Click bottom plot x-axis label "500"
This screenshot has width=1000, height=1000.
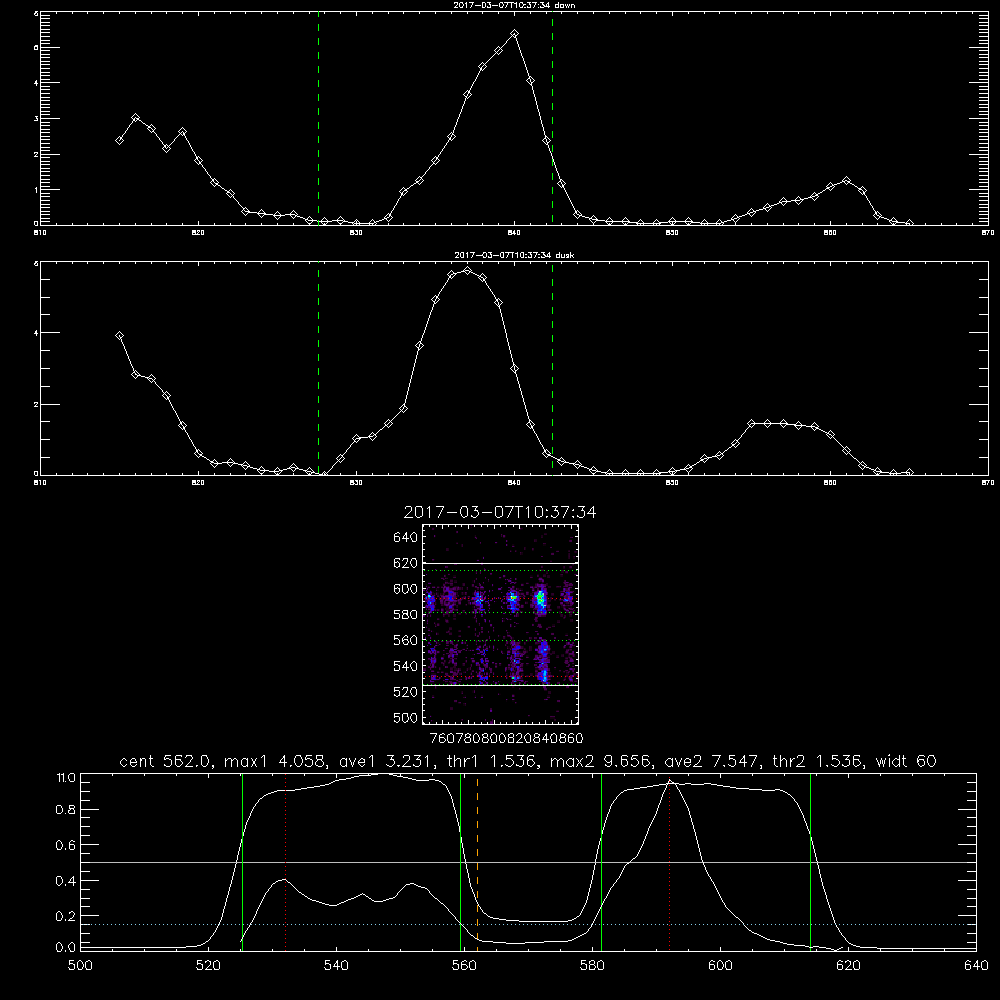[80, 966]
